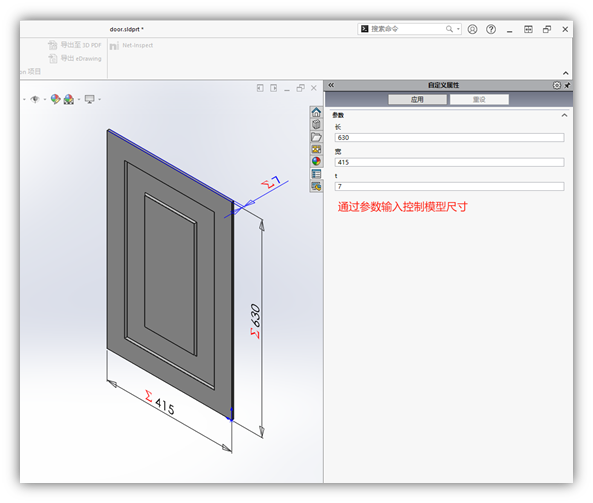Image resolution: width=593 pixels, height=503 pixels.
Task: Click the expand right panel viewport icon
Action: [x=273, y=88]
